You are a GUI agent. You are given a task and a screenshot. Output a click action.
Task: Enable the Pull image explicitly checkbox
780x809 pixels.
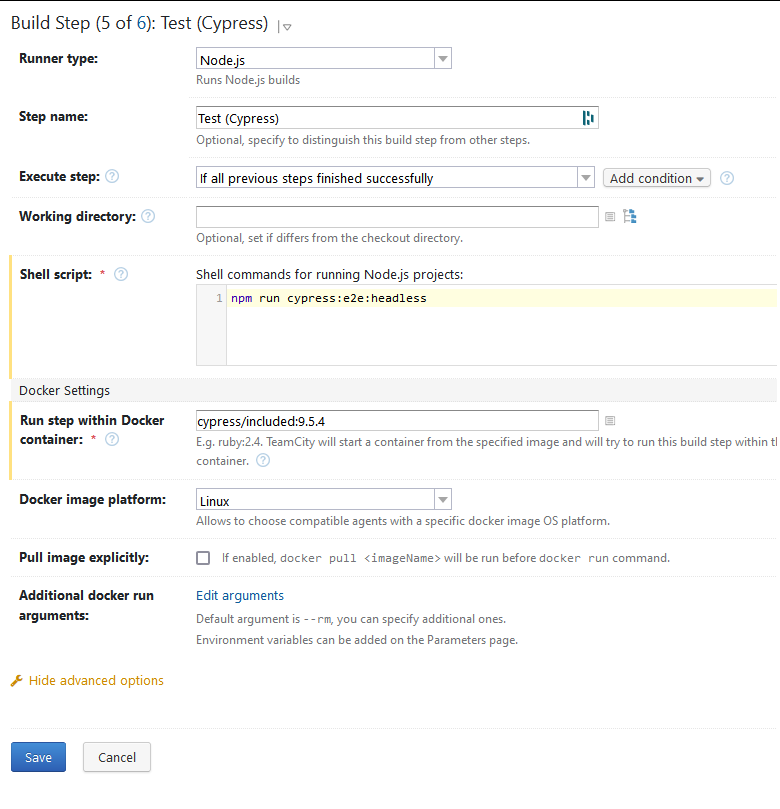(x=203, y=558)
